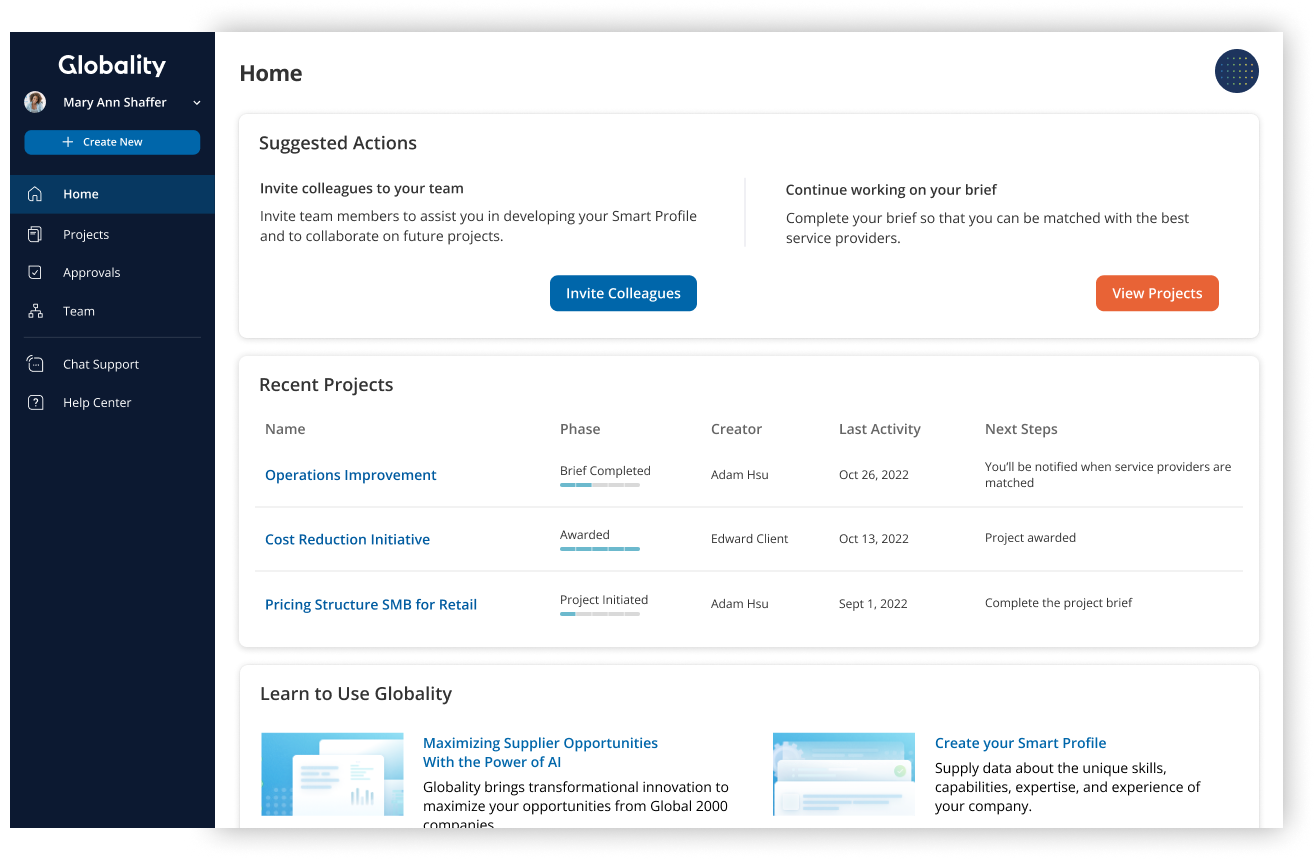
Task: Click the Oct 26, 2022 date cell
Action: [x=874, y=475]
